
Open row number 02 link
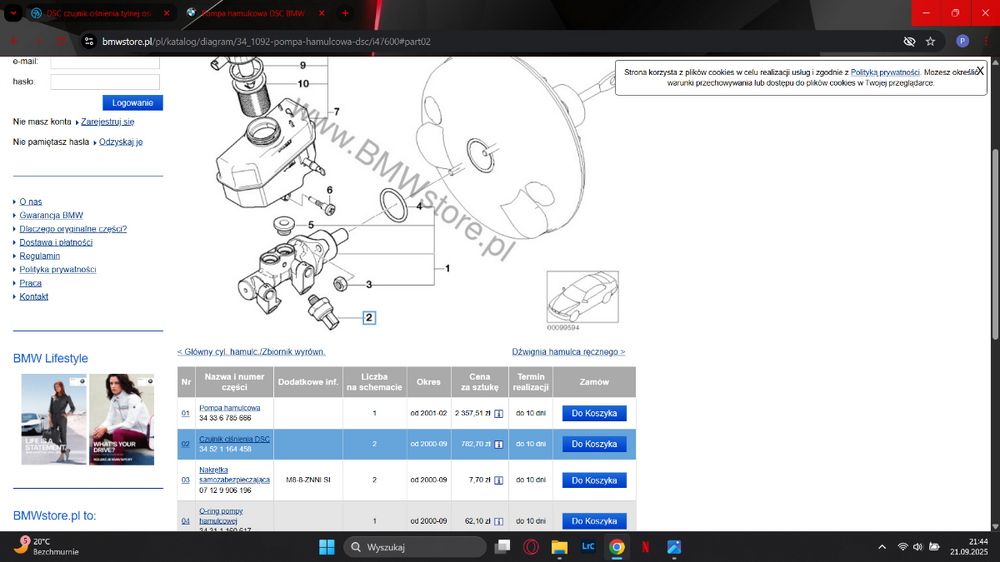coord(186,444)
